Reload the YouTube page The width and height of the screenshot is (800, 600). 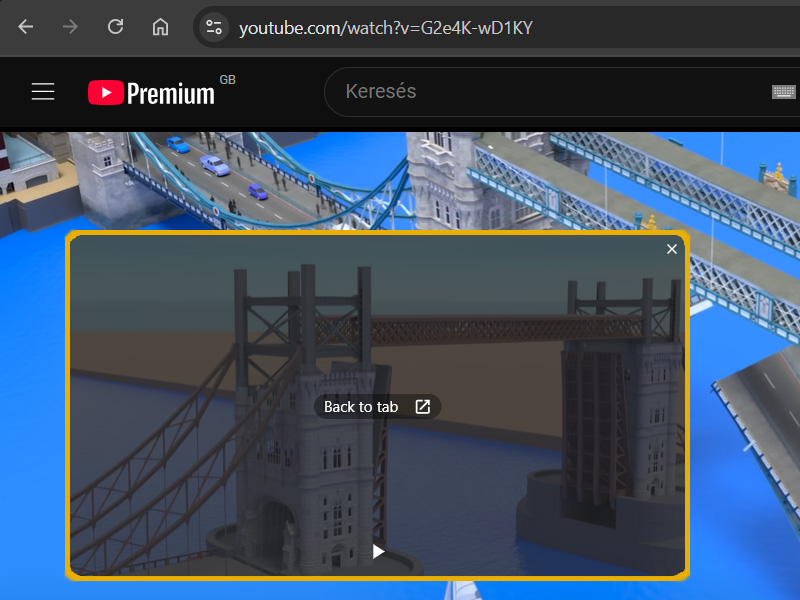pos(115,27)
